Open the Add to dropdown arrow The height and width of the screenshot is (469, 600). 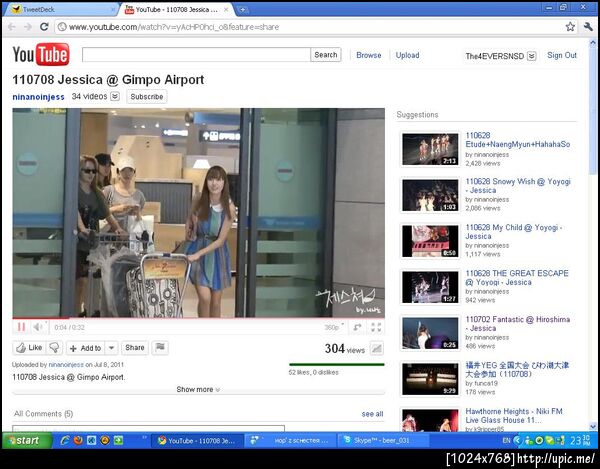(x=111, y=348)
